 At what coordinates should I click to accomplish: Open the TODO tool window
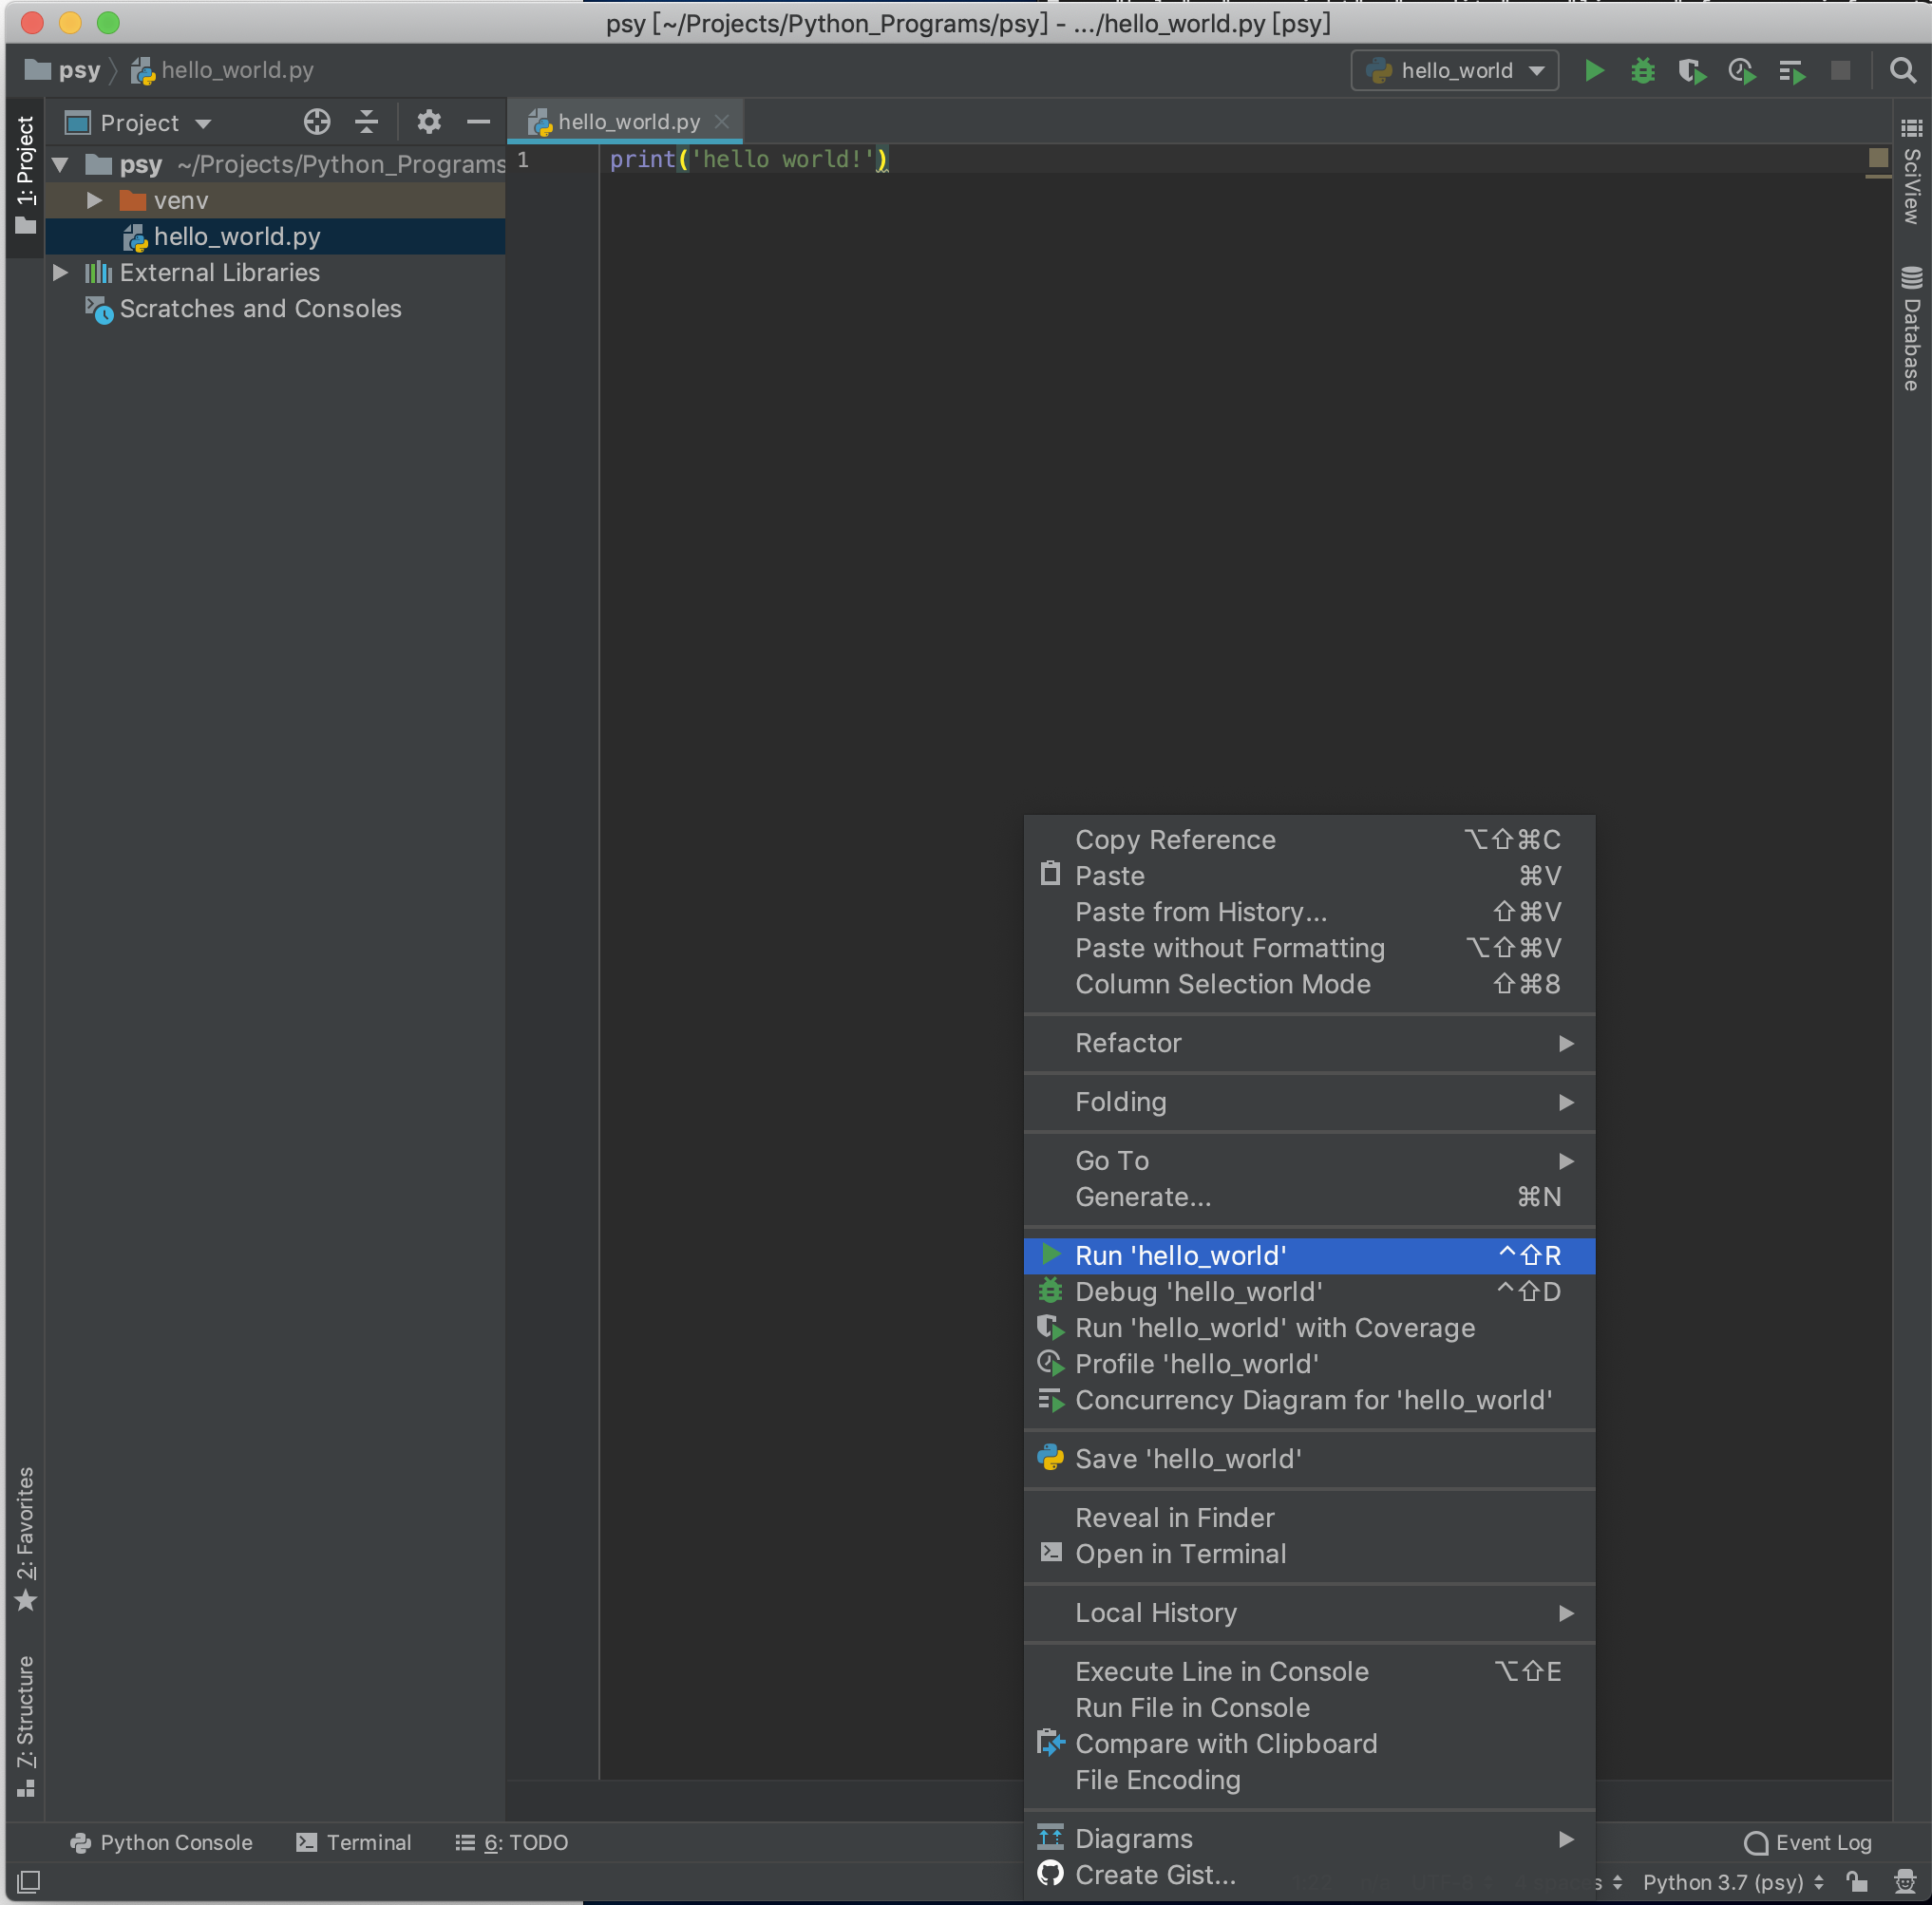(x=512, y=1843)
